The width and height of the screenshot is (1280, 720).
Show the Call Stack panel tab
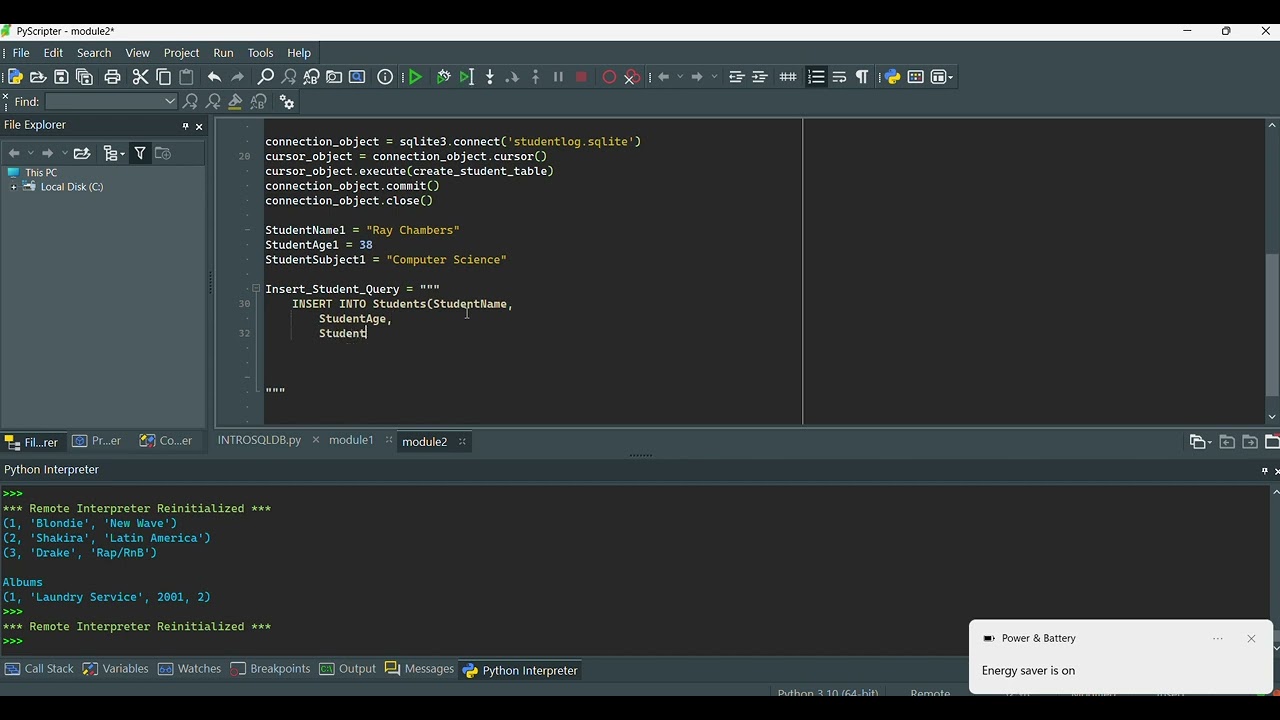(x=39, y=669)
